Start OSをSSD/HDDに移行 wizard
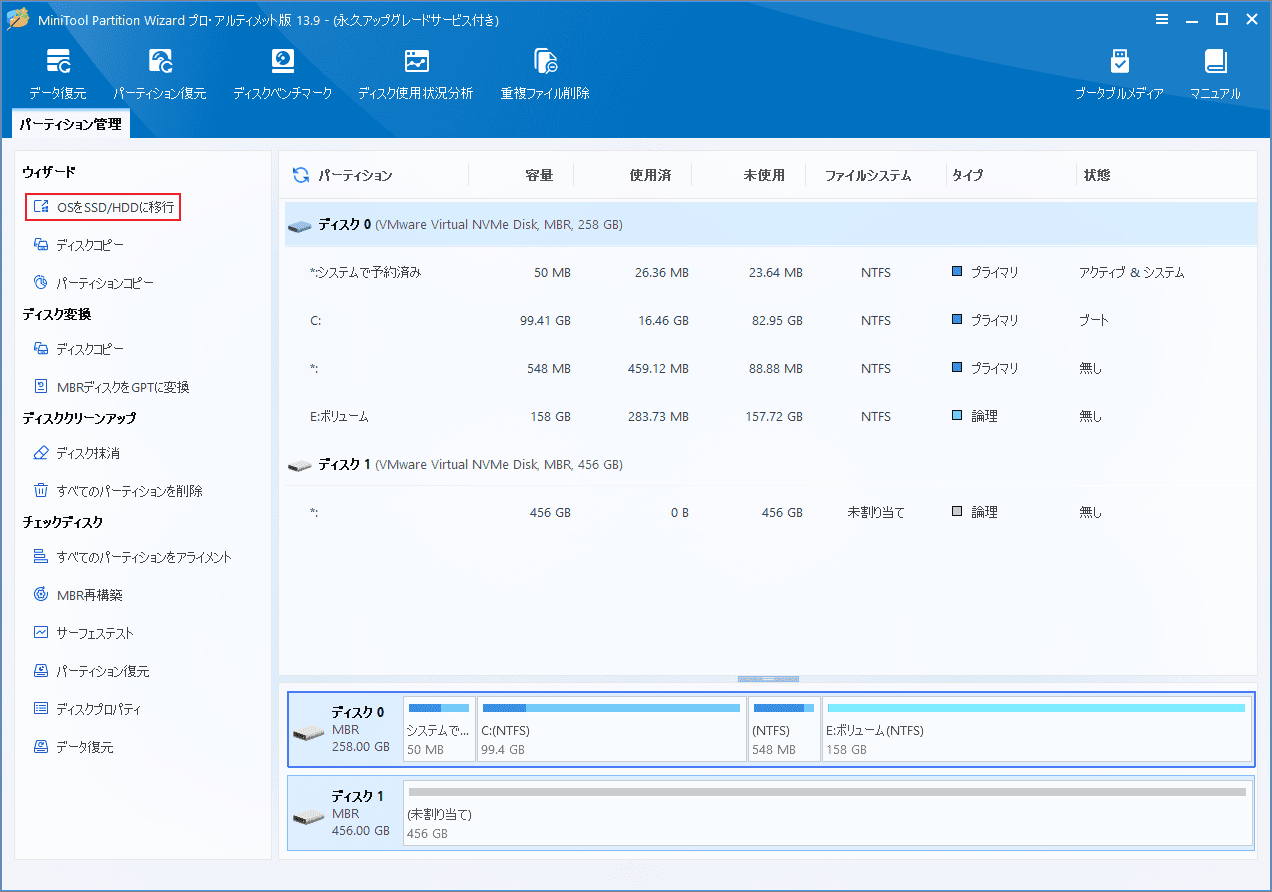 [103, 207]
